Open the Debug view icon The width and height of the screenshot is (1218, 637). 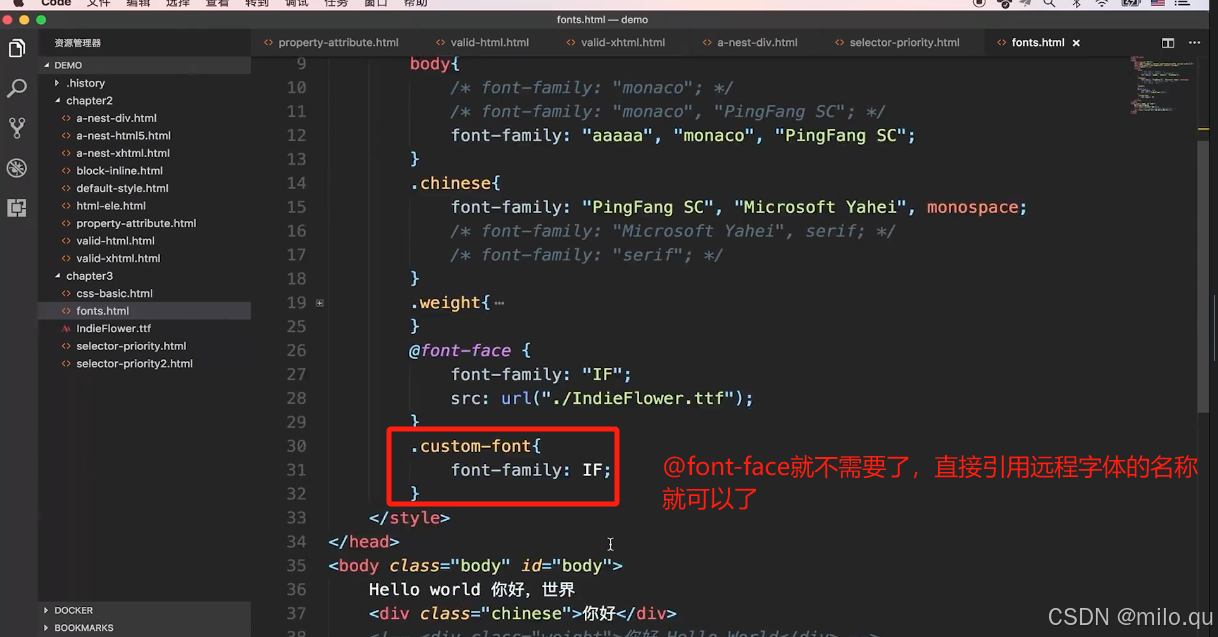tap(17, 168)
